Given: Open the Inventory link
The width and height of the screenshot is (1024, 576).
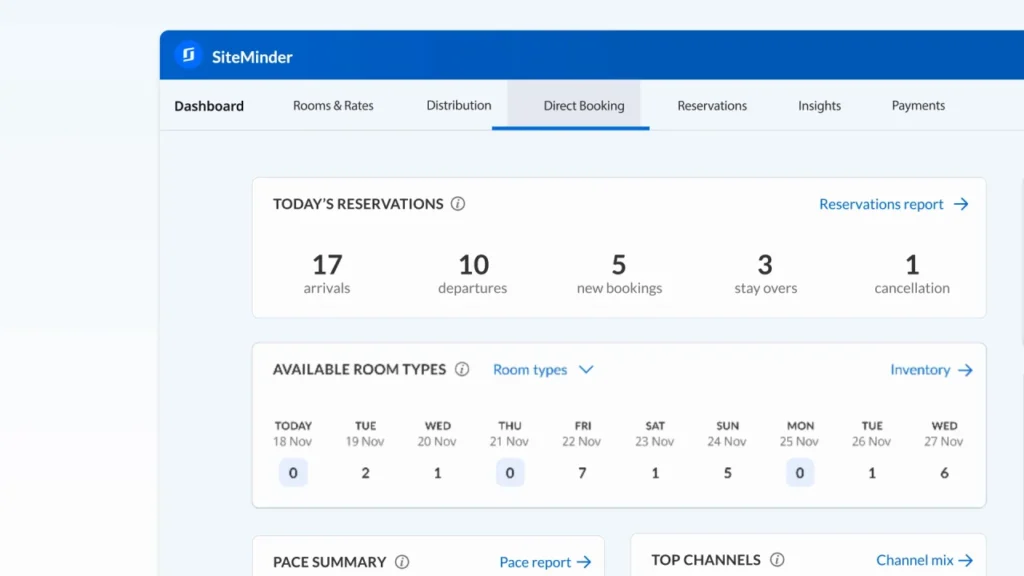Looking at the screenshot, I should (x=920, y=370).
